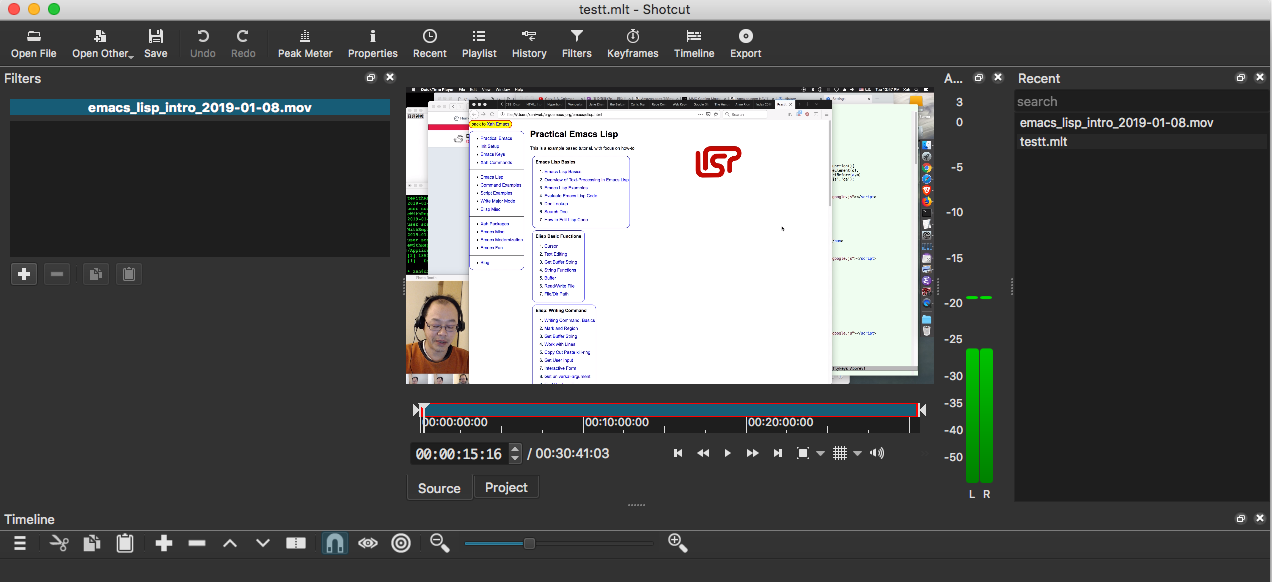
Task: Click the rewind button
Action: pyautogui.click(x=703, y=454)
